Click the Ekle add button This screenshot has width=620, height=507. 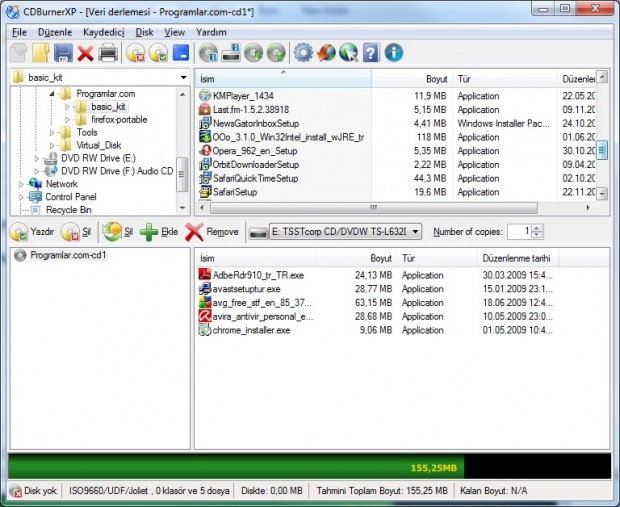159,232
